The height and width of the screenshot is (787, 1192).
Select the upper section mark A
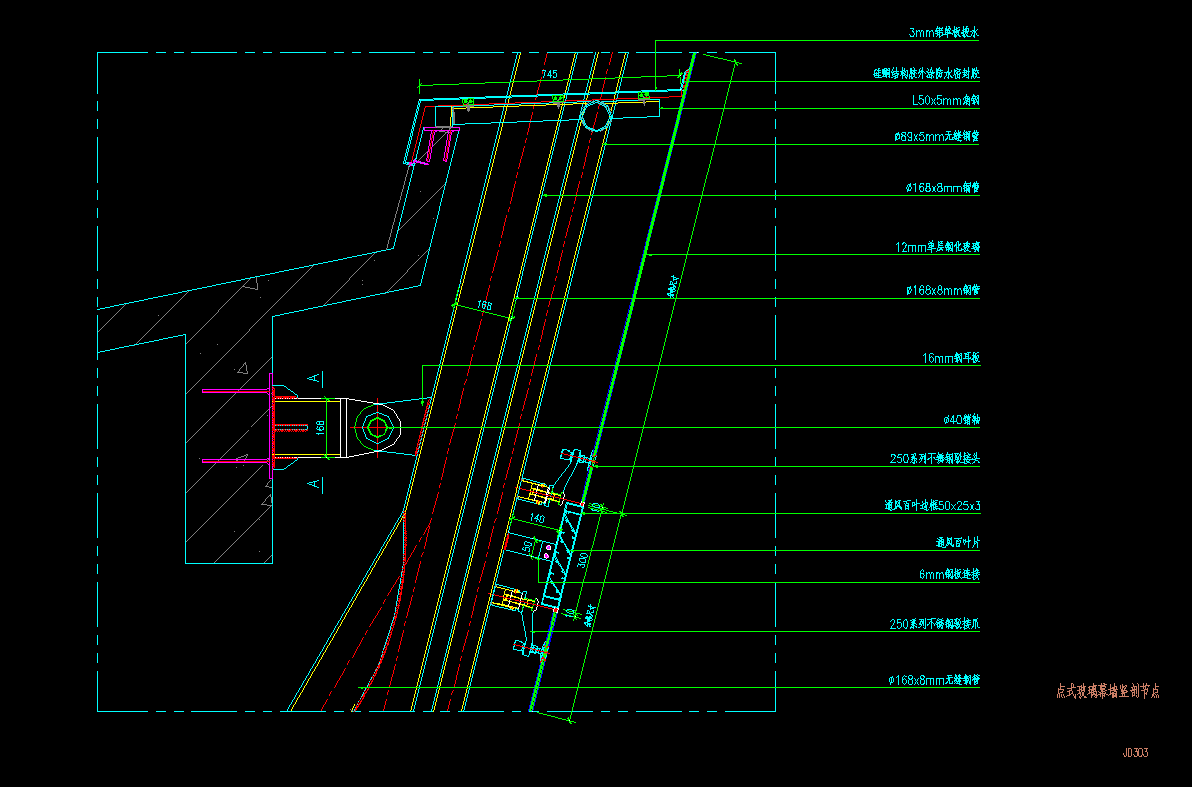click(314, 378)
